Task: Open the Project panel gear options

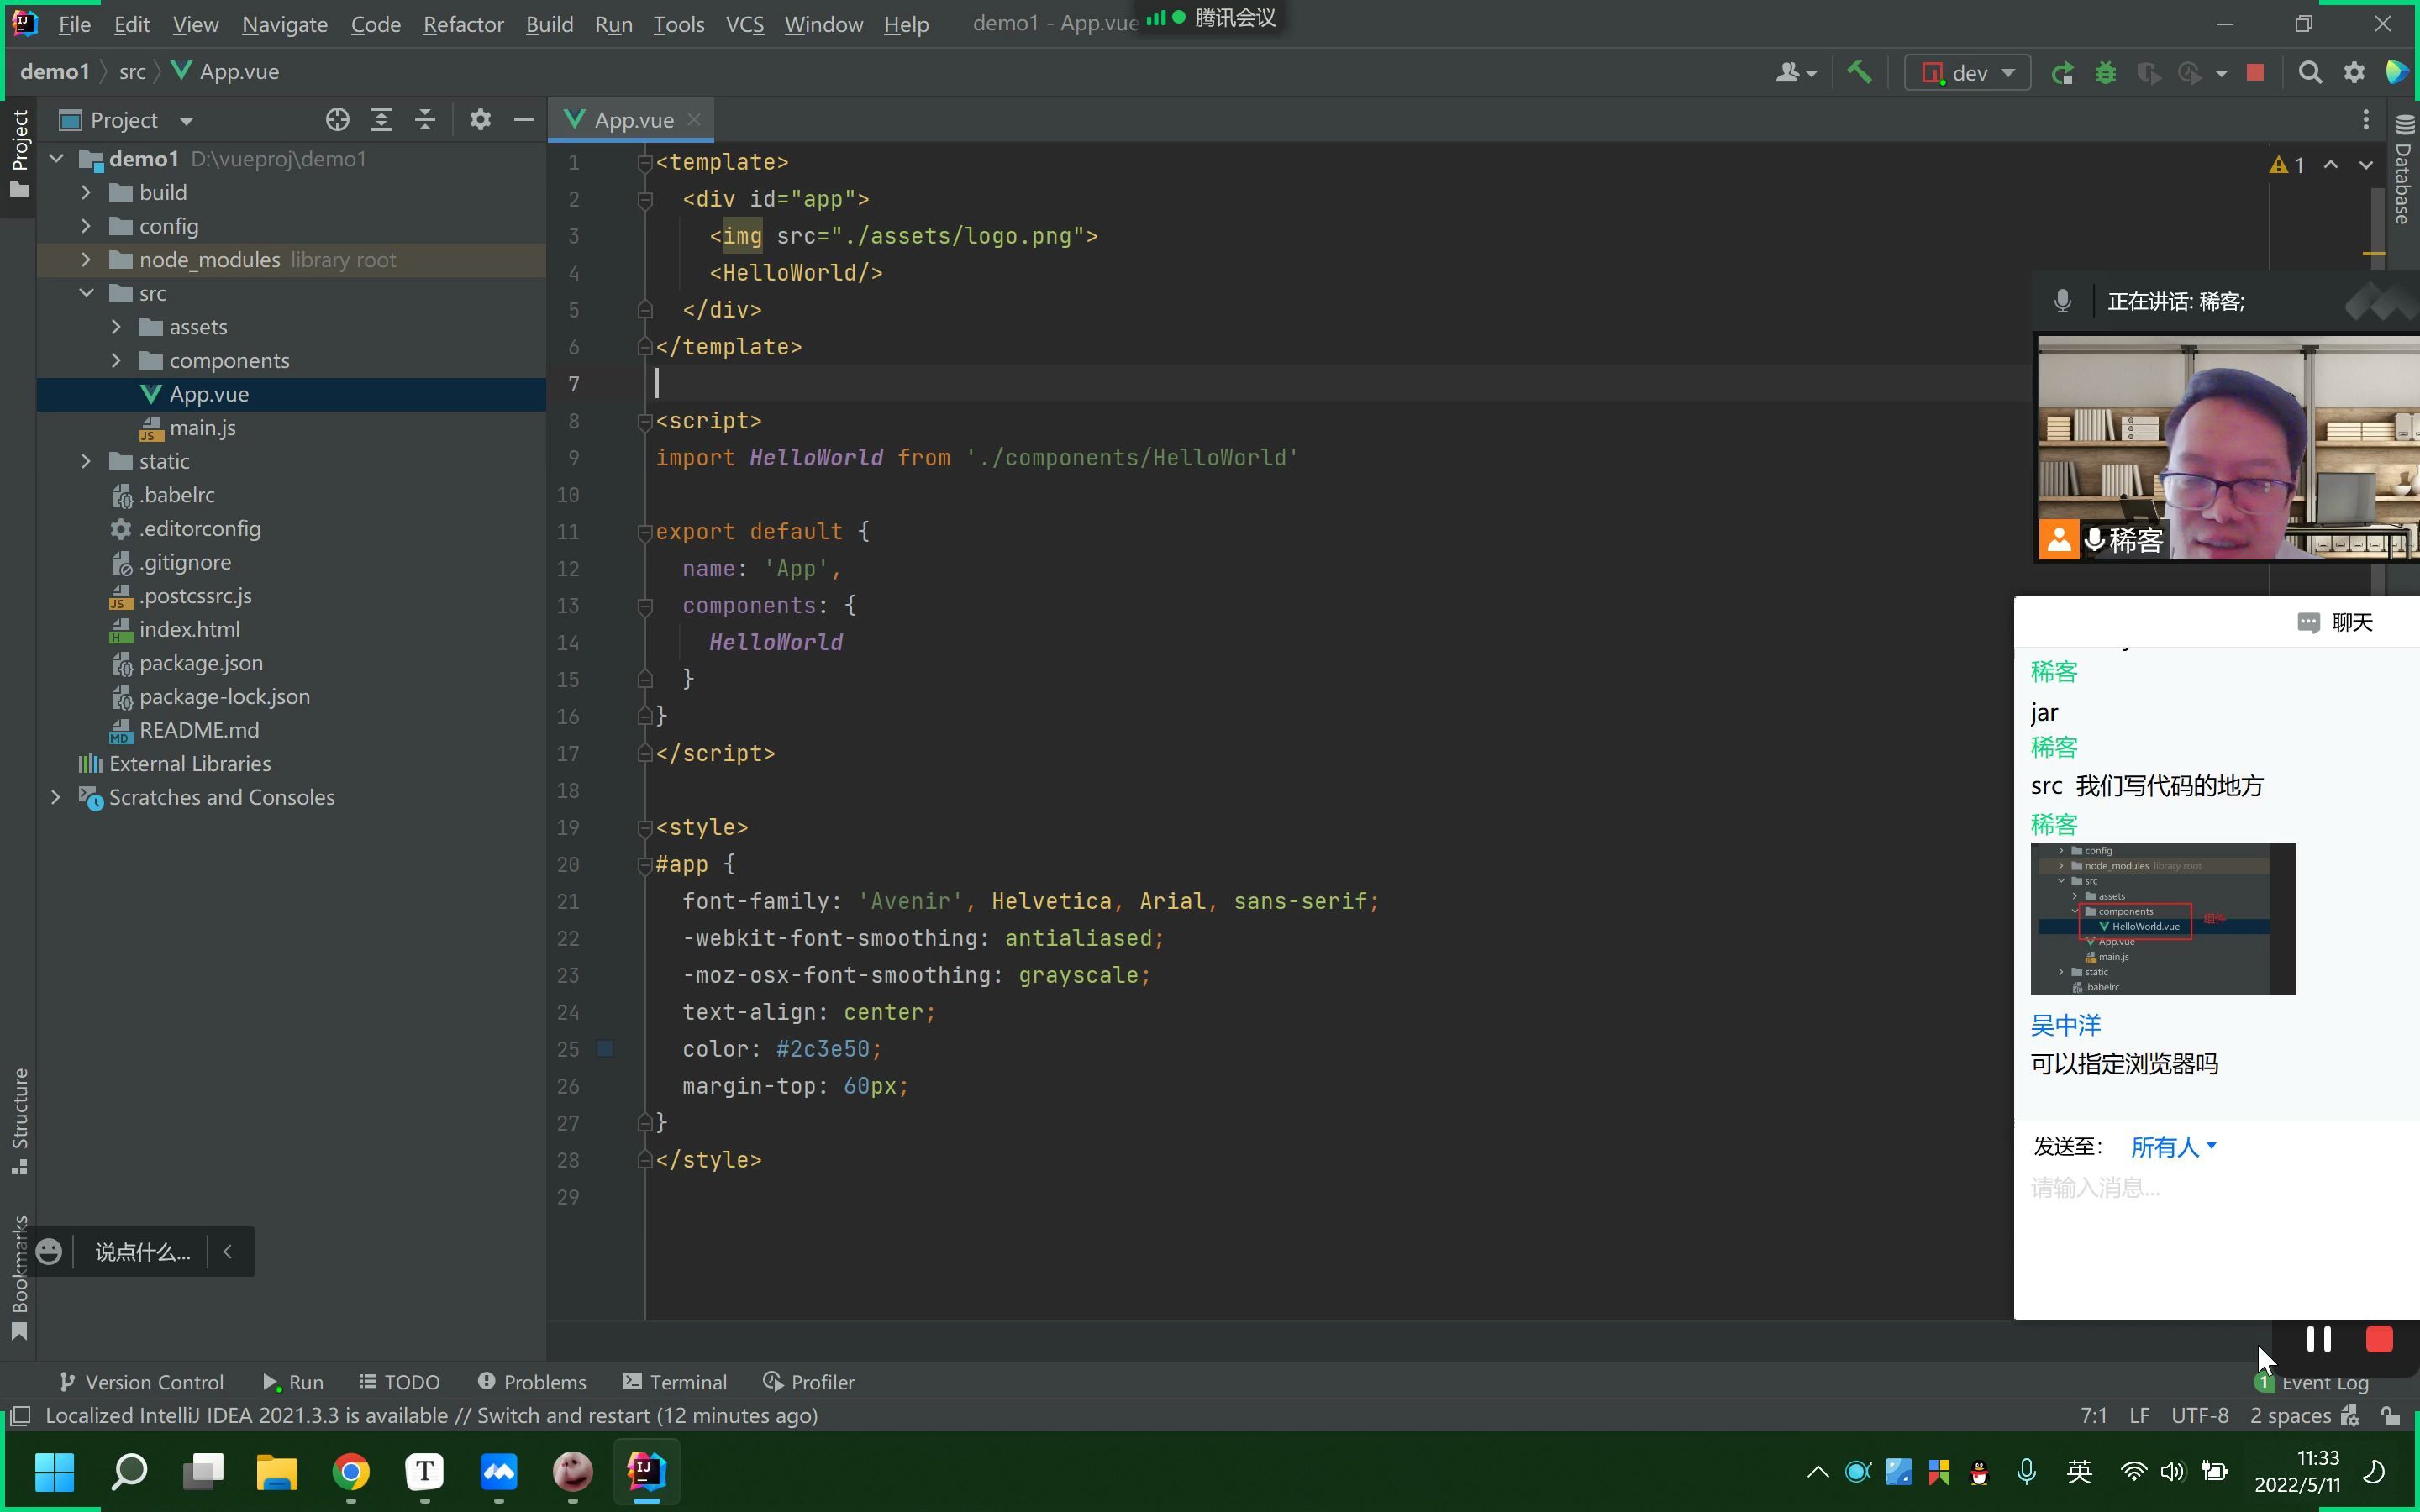Action: click(x=480, y=120)
